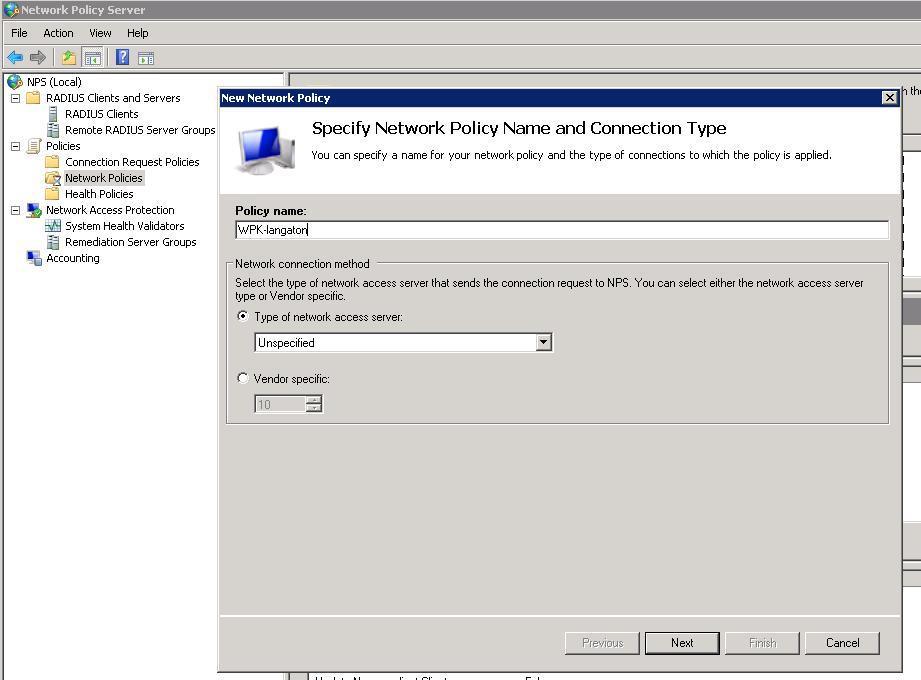Viewport: 921px width, 680px height.
Task: Collapse the Policies tree node
Action: click(16, 146)
